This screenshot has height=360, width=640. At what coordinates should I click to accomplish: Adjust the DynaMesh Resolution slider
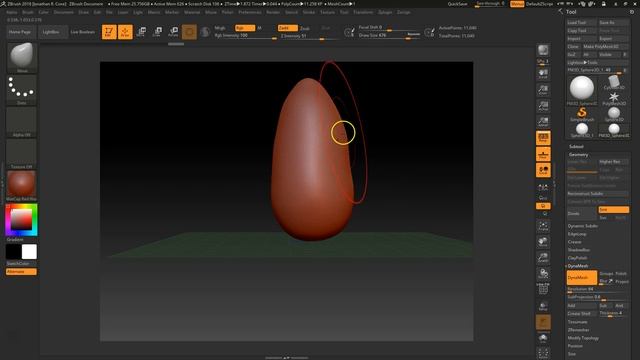pos(598,289)
